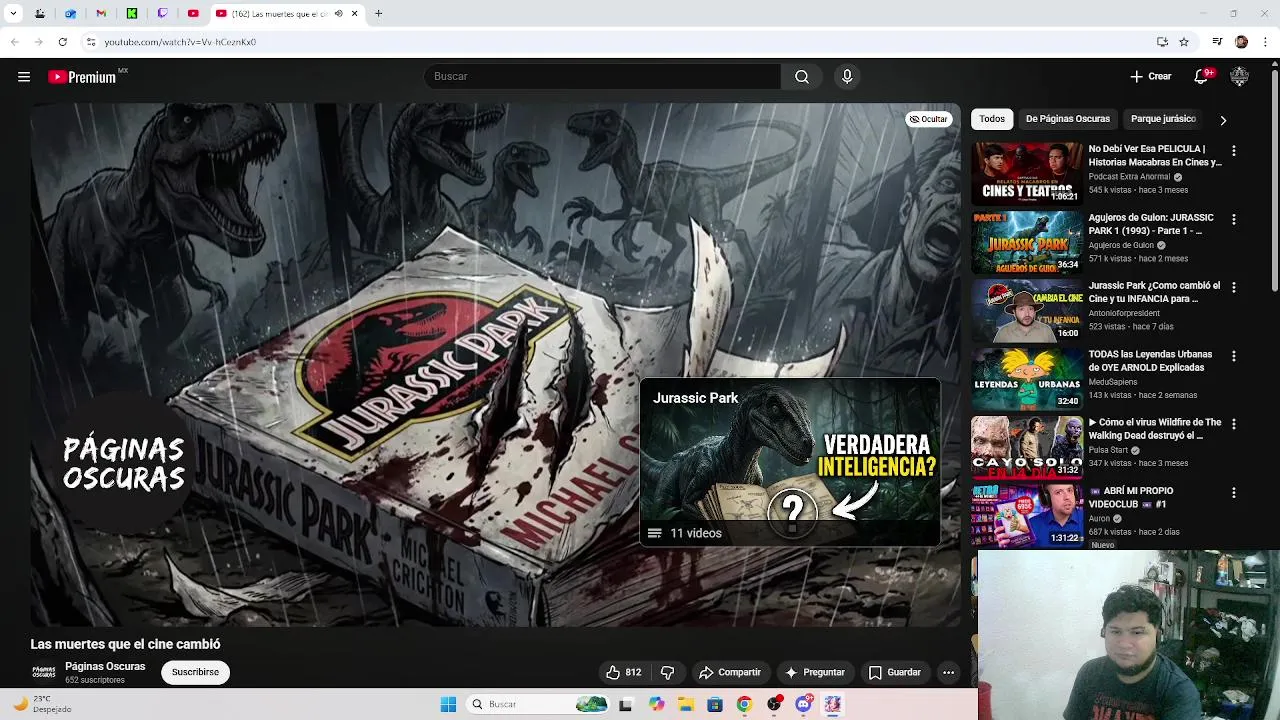1280x720 pixels.
Task: Like the video with 812 likes
Action: [x=623, y=672]
